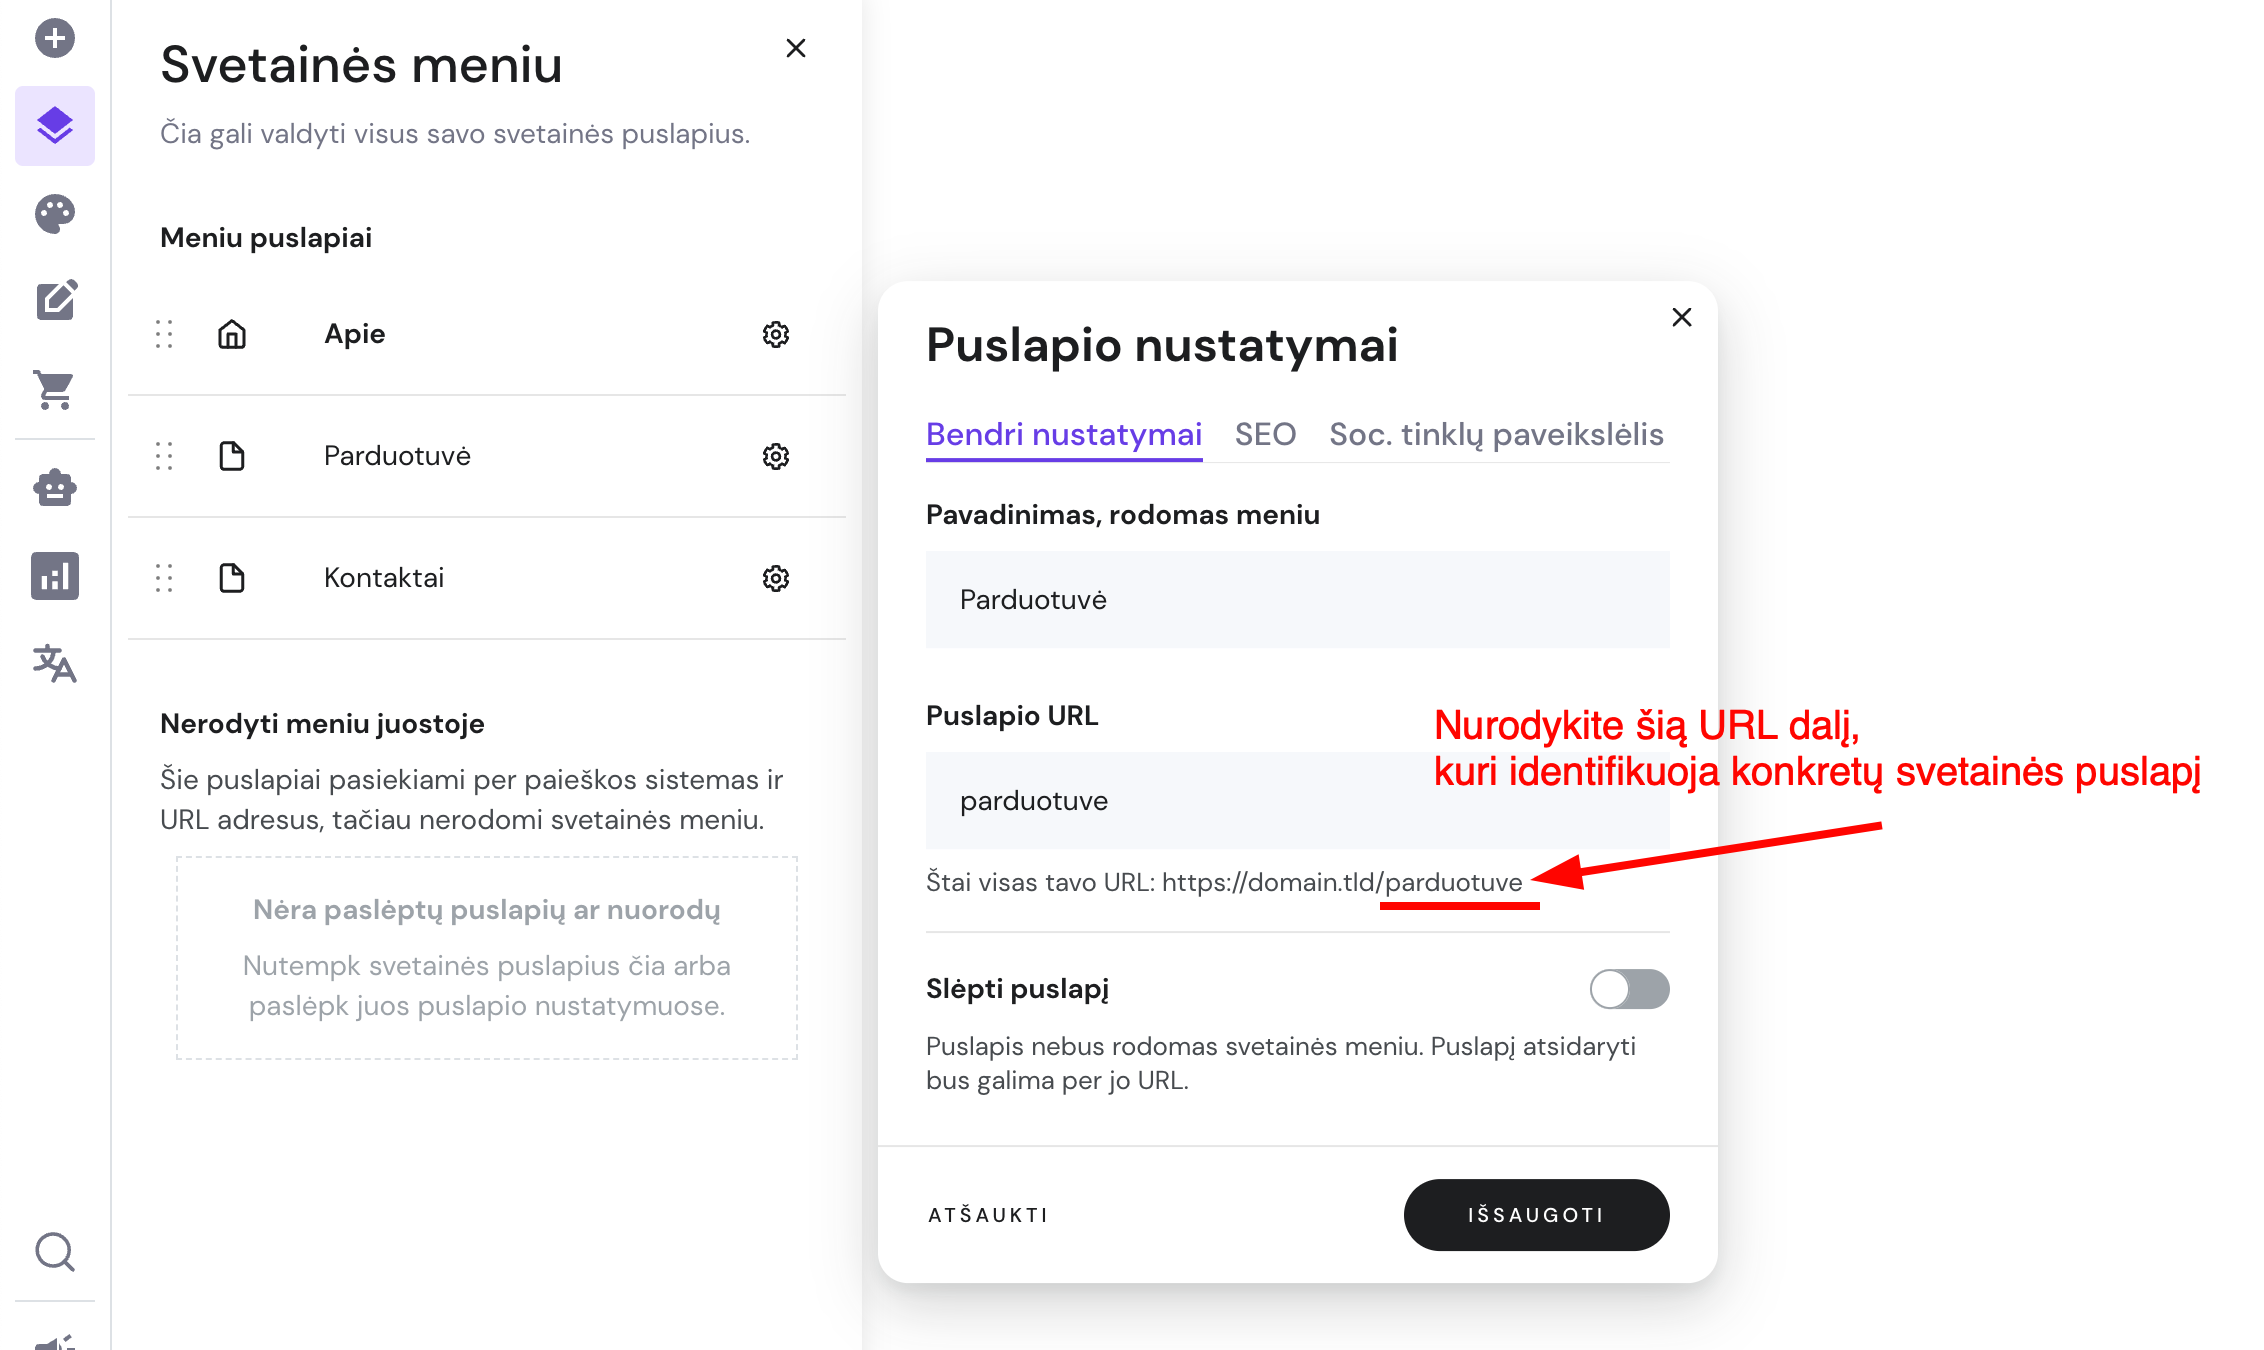Screen dimensions: 2264x1350
Task: Toggle the Slėpti puslapį switch
Action: 1629,989
